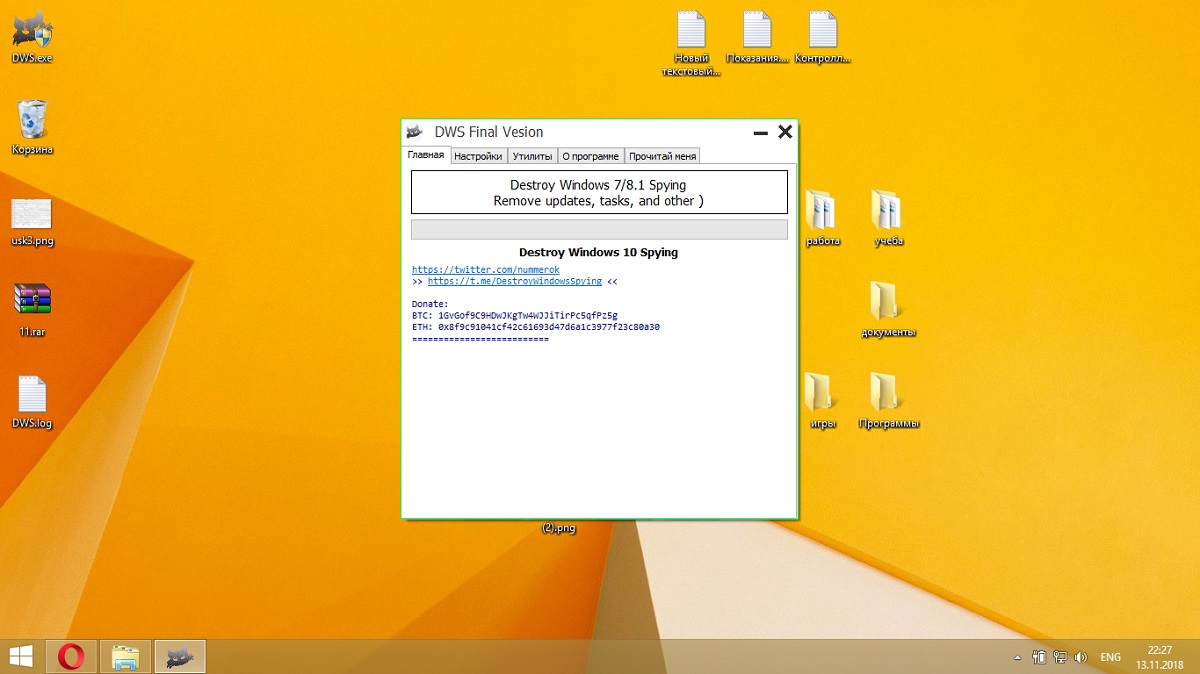Screen dimensions: 1200x674
Task: Select the игры folder icon
Action: [822, 400]
